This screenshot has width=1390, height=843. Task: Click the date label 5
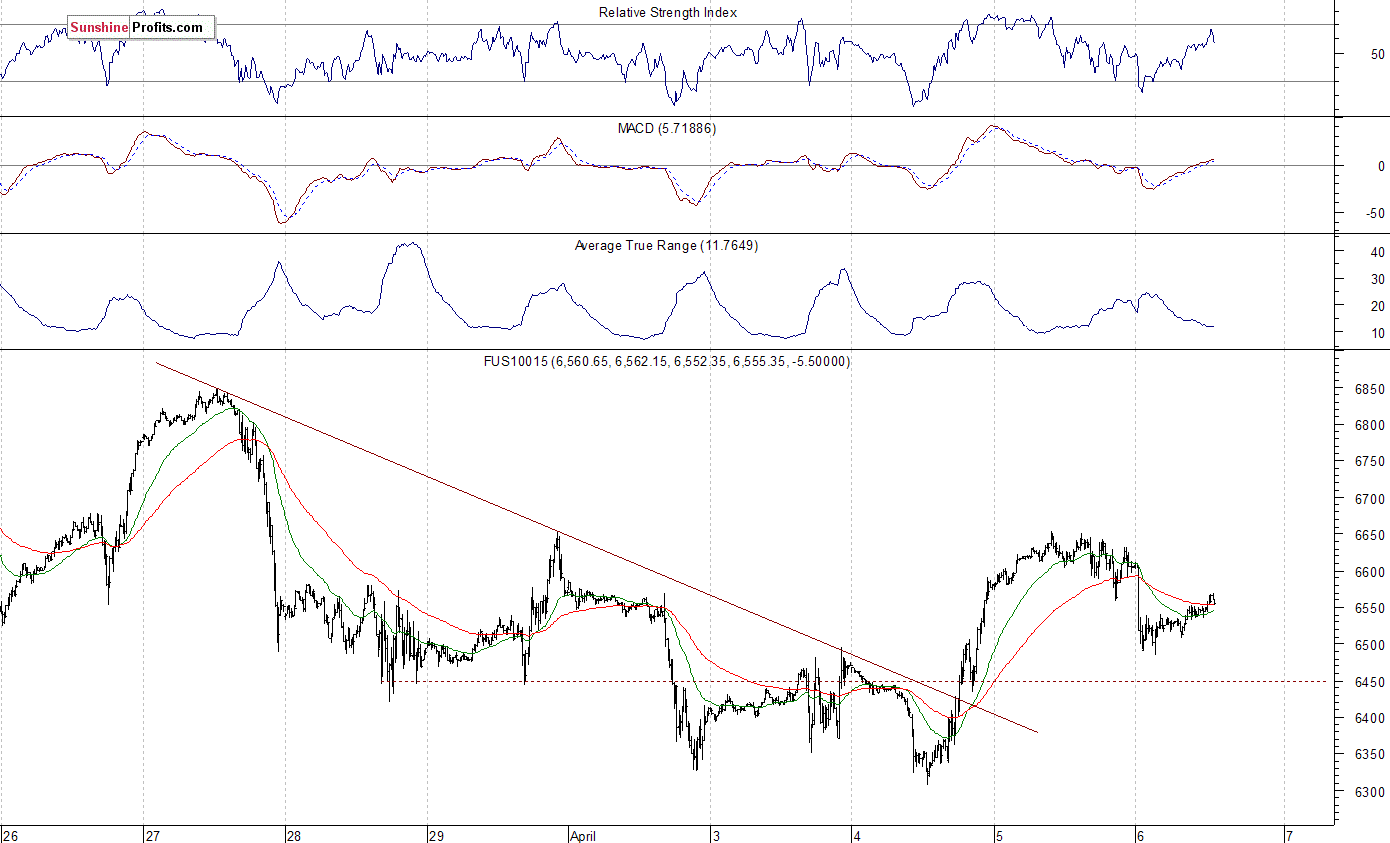click(x=1001, y=835)
